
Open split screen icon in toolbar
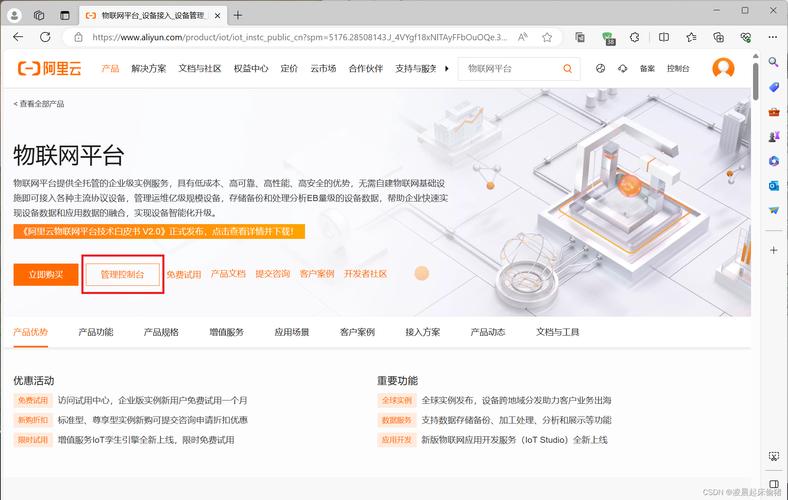664,37
